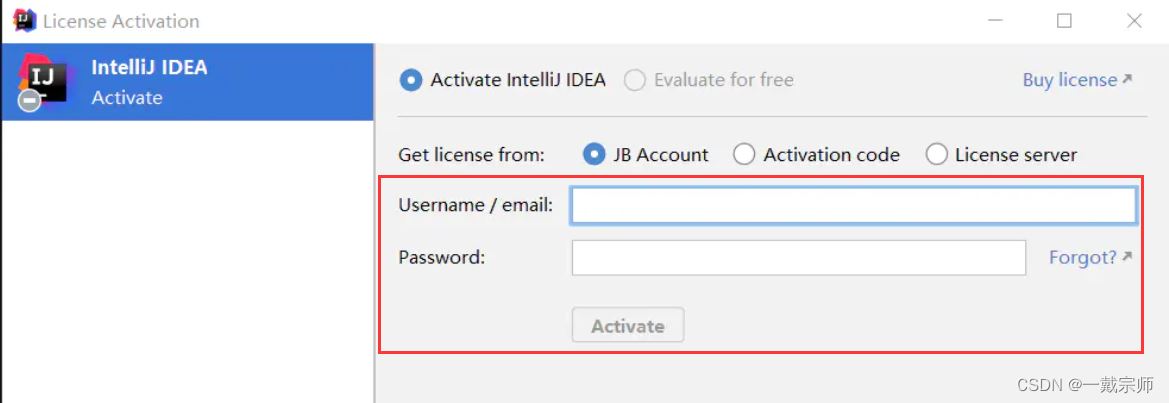Viewport: 1169px width, 403px height.
Task: Maximize the License Activation window
Action: click(x=1065, y=21)
